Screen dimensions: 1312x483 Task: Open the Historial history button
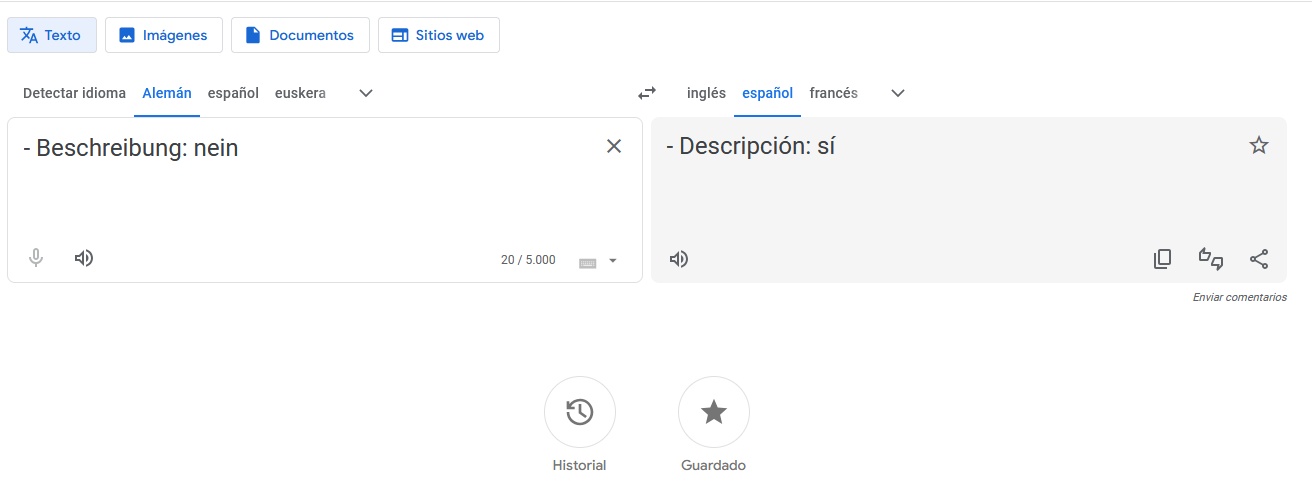point(580,412)
